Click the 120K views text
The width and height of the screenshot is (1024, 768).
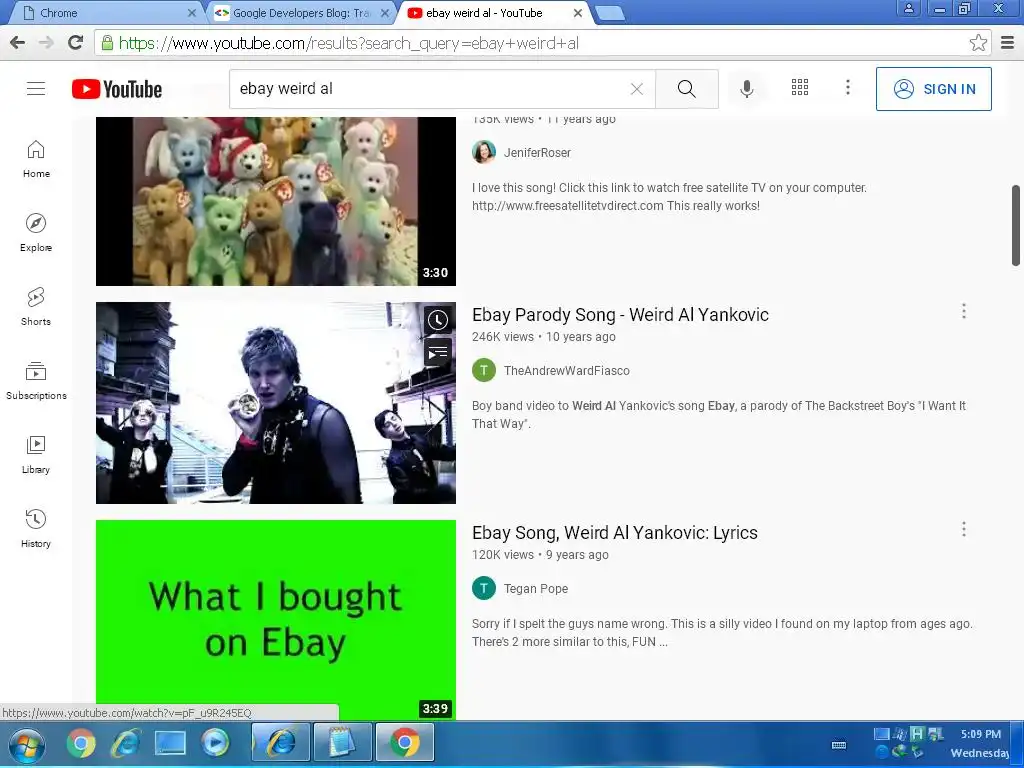tap(503, 555)
